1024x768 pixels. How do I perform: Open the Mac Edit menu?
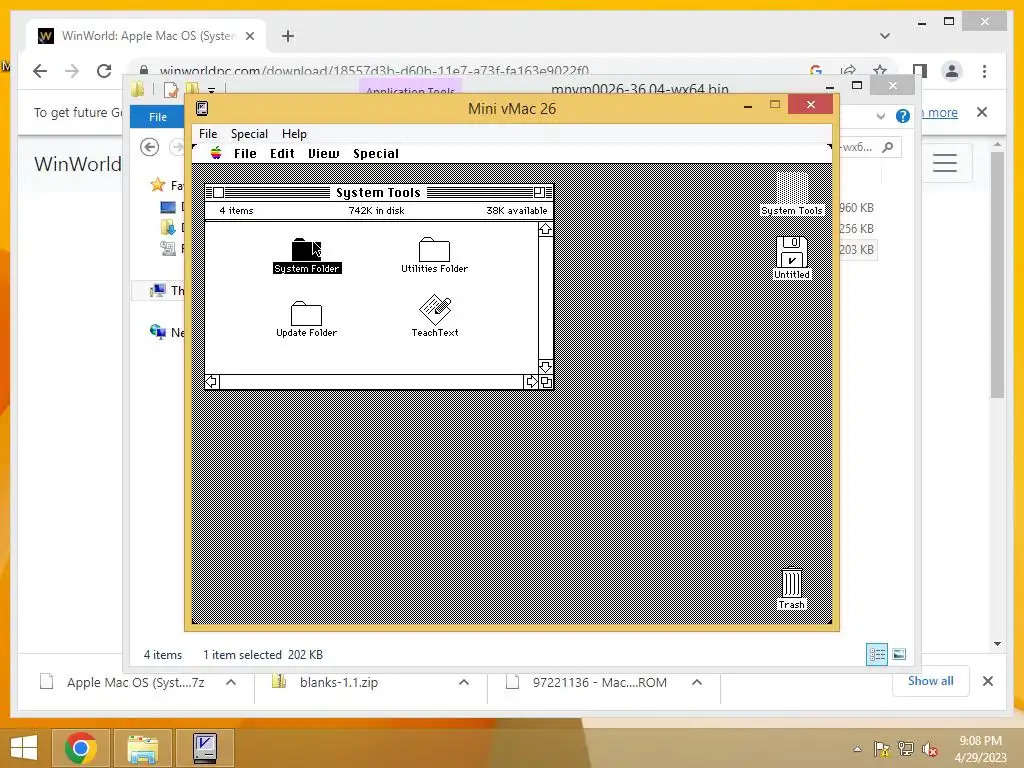click(x=282, y=153)
